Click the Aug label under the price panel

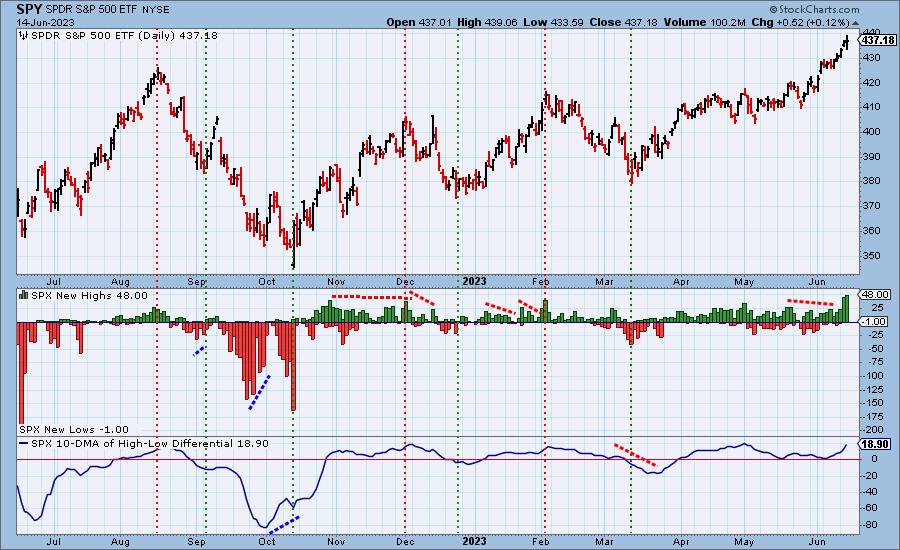coord(121,282)
